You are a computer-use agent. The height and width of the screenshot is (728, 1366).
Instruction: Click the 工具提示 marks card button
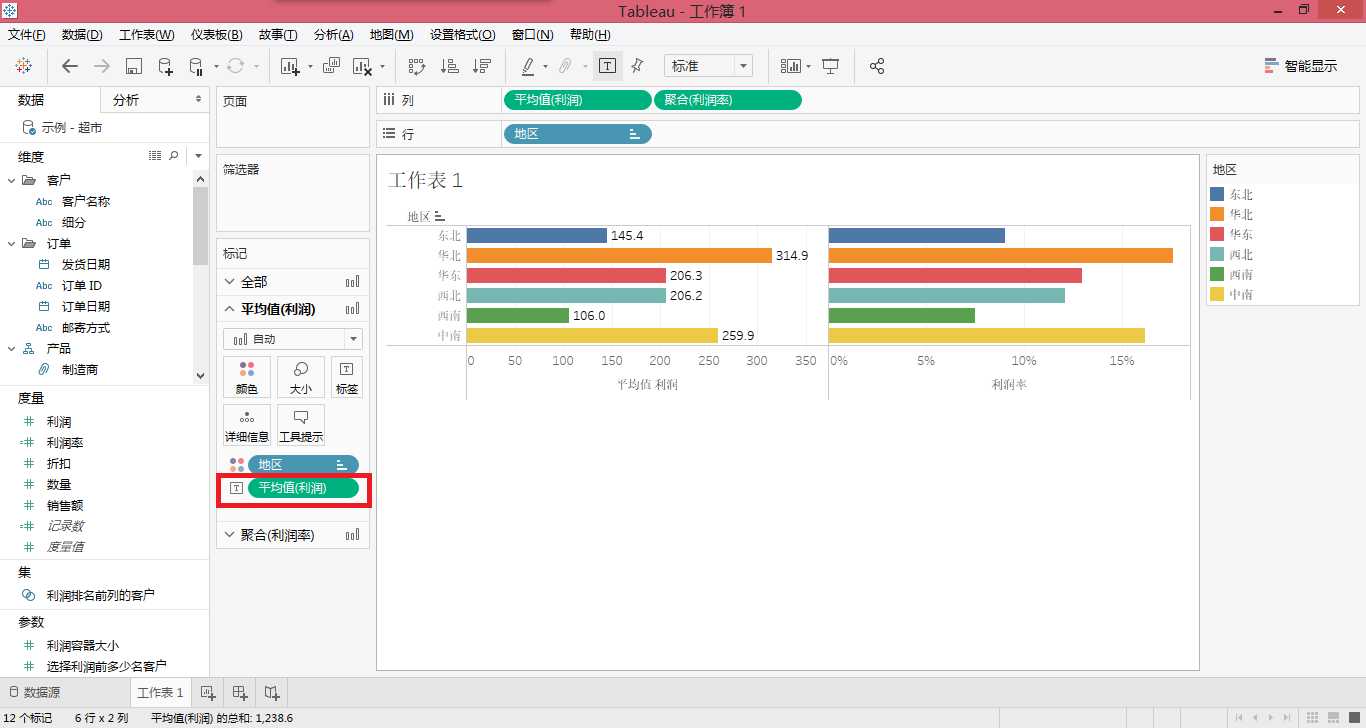tap(300, 425)
